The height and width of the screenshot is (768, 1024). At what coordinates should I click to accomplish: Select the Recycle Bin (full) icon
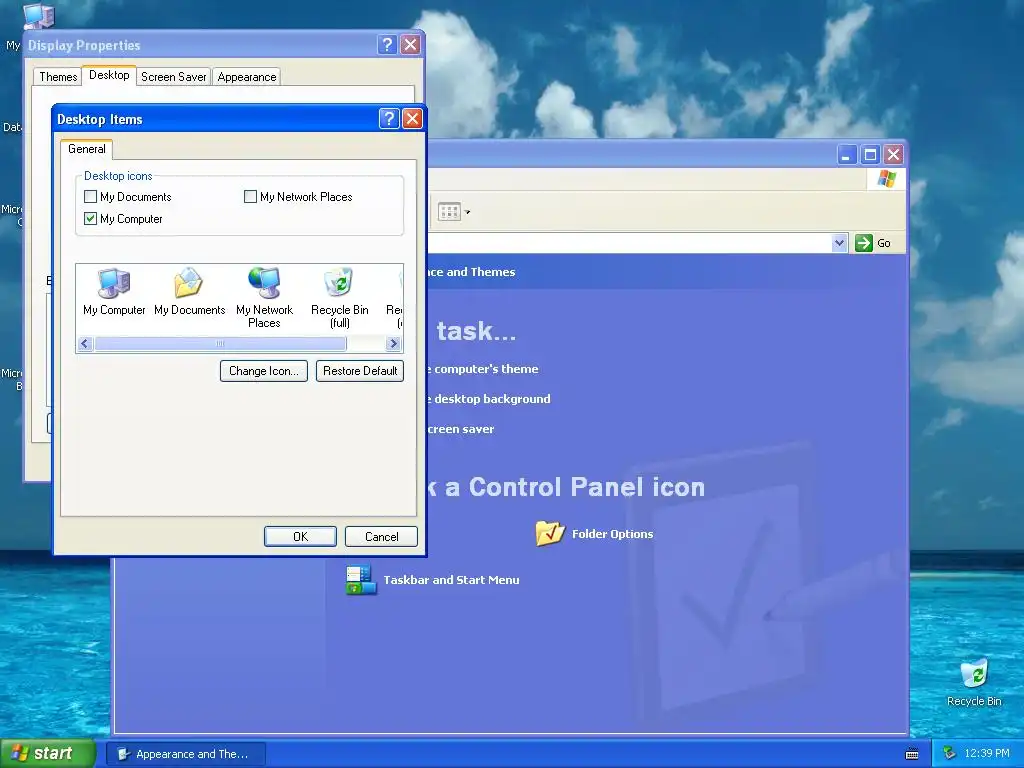point(340,297)
